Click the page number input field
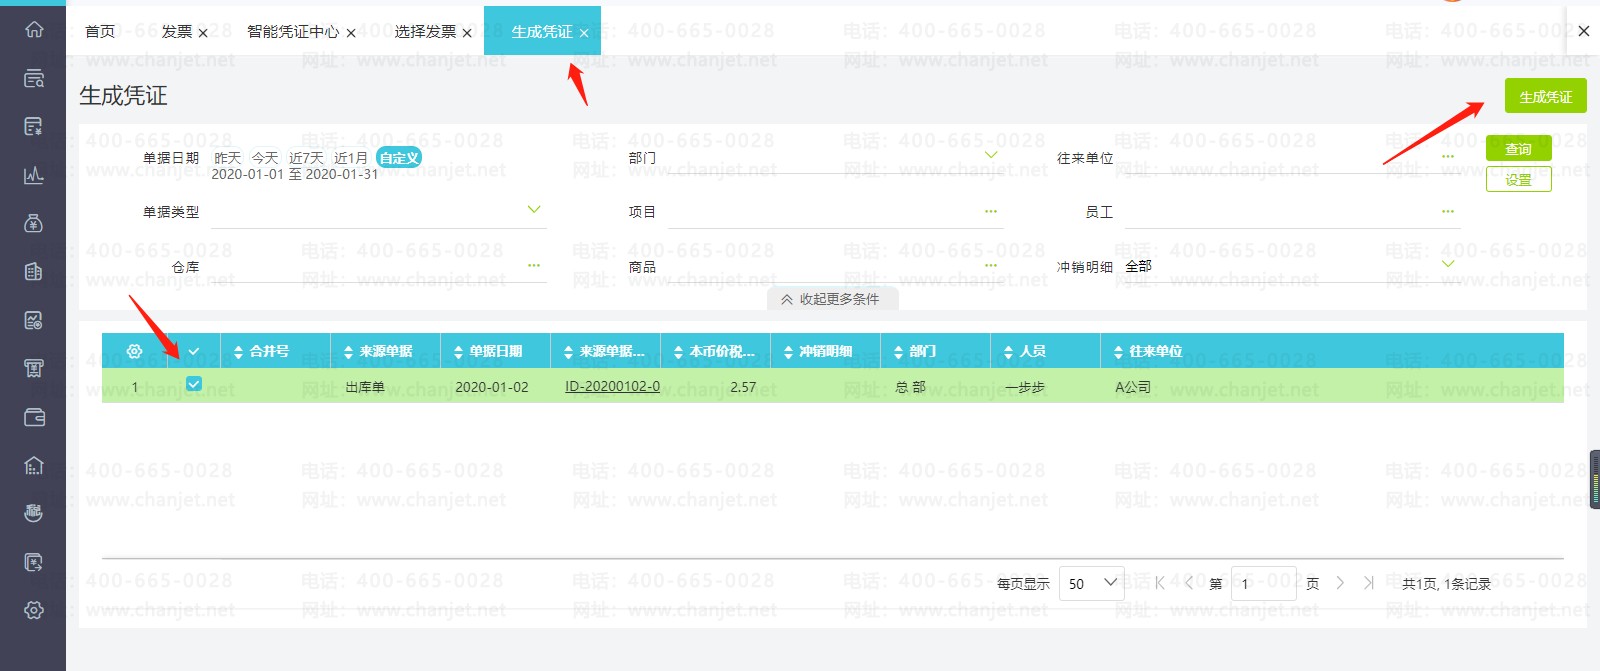 (1264, 583)
